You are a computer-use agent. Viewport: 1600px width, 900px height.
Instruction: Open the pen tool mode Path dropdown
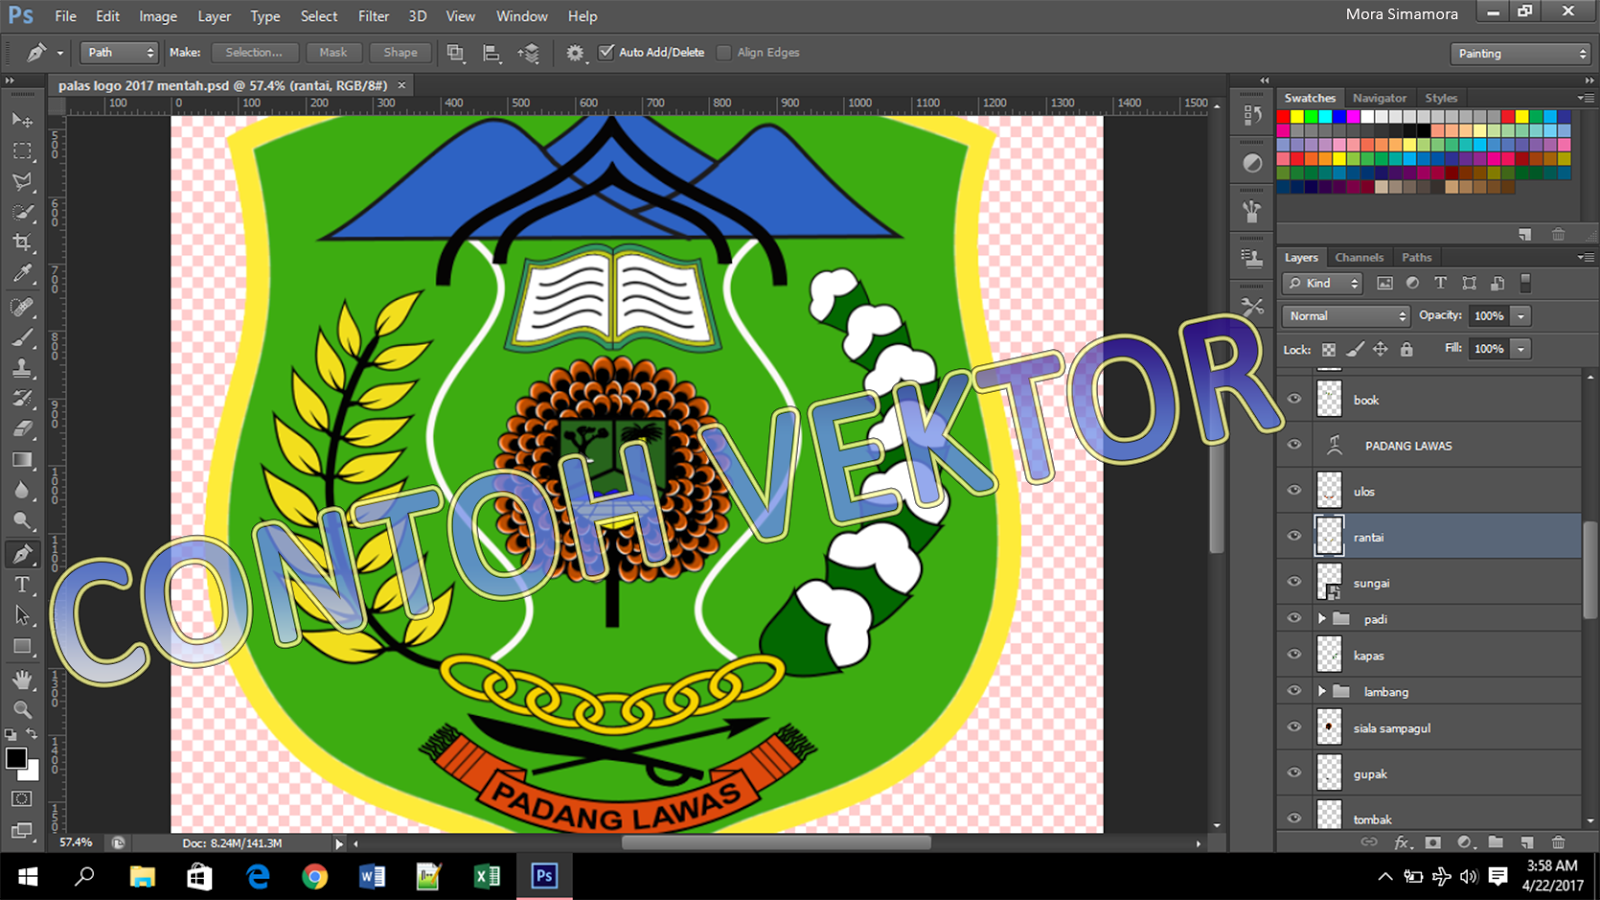click(x=119, y=52)
